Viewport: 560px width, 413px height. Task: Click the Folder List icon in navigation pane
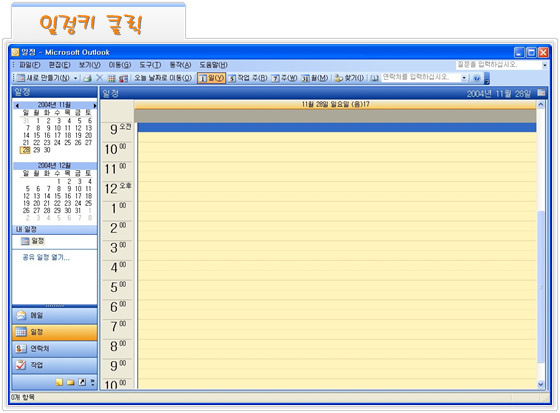click(71, 382)
